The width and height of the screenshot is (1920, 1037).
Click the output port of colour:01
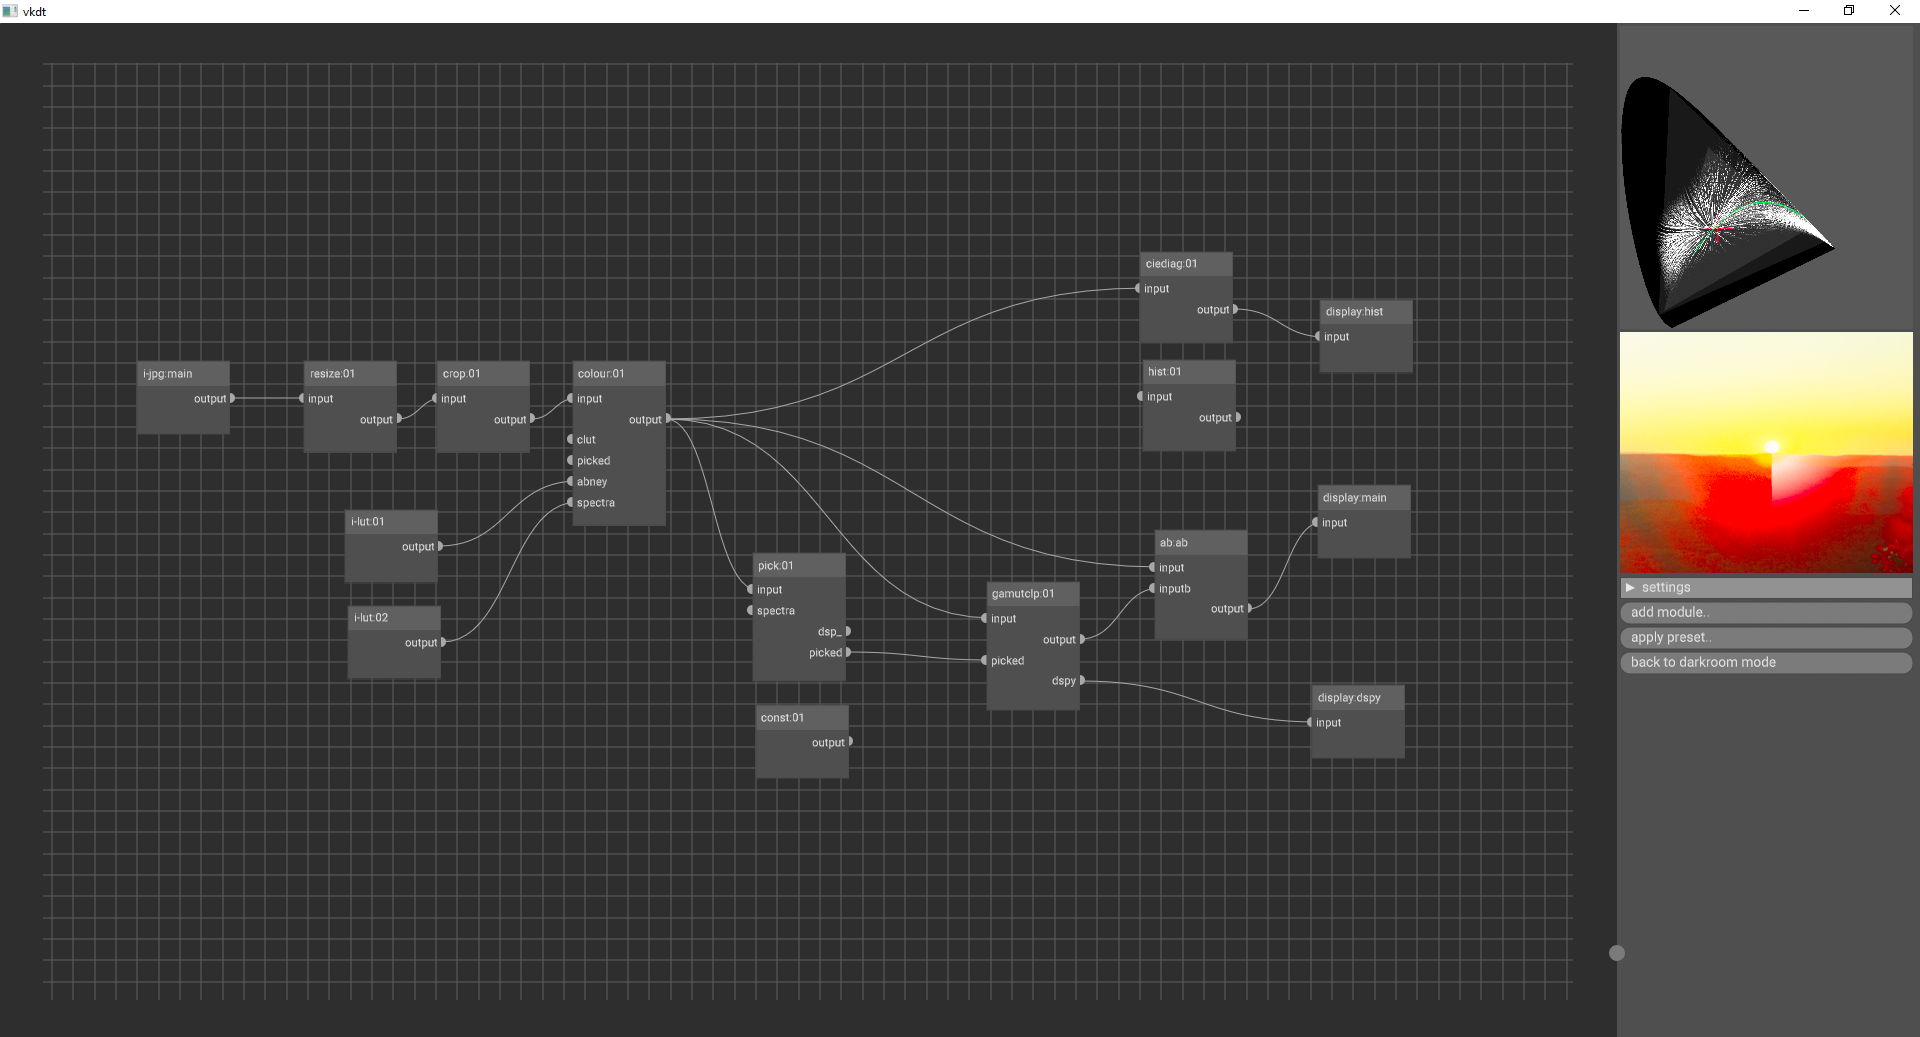pos(668,419)
